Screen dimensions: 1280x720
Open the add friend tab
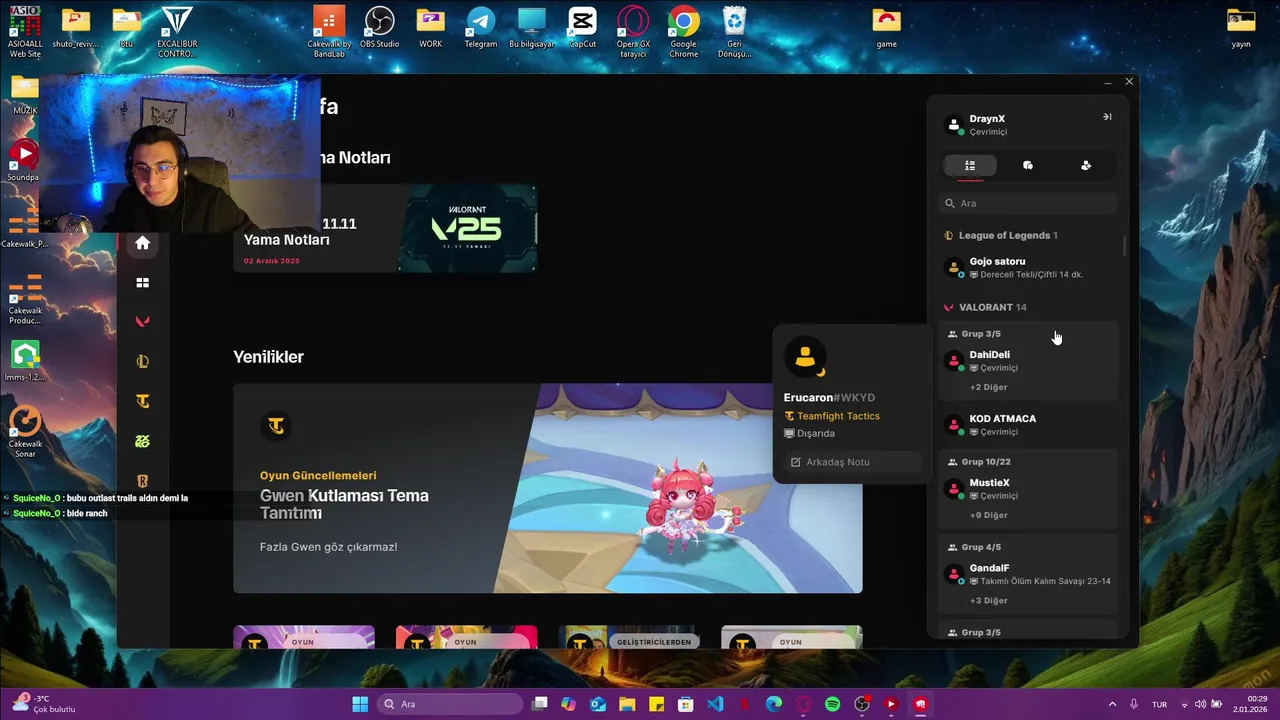pos(1086,166)
